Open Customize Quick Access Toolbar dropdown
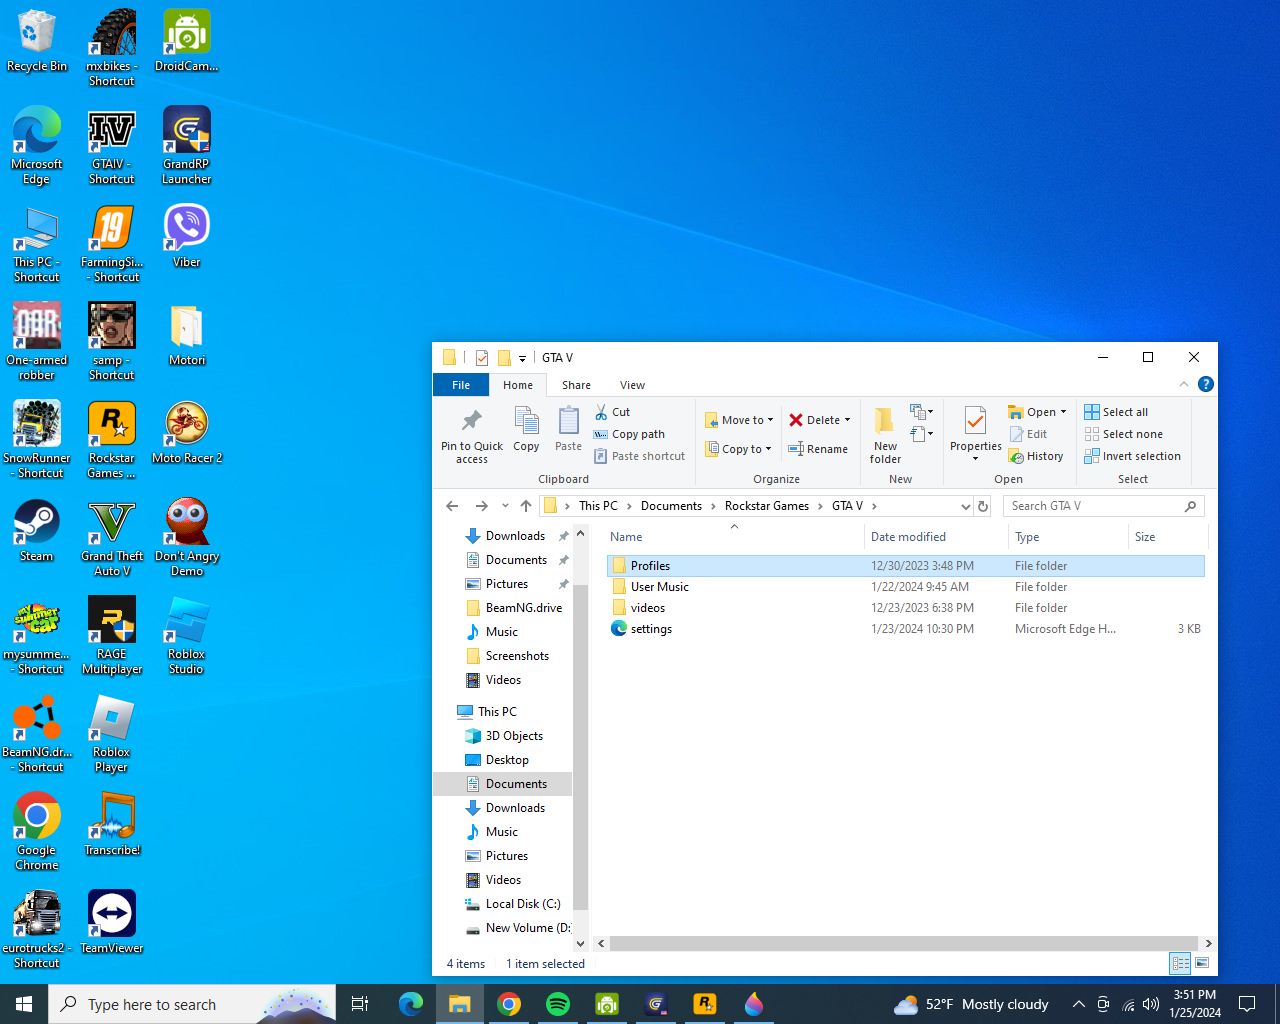This screenshot has height=1024, width=1280. [x=522, y=358]
